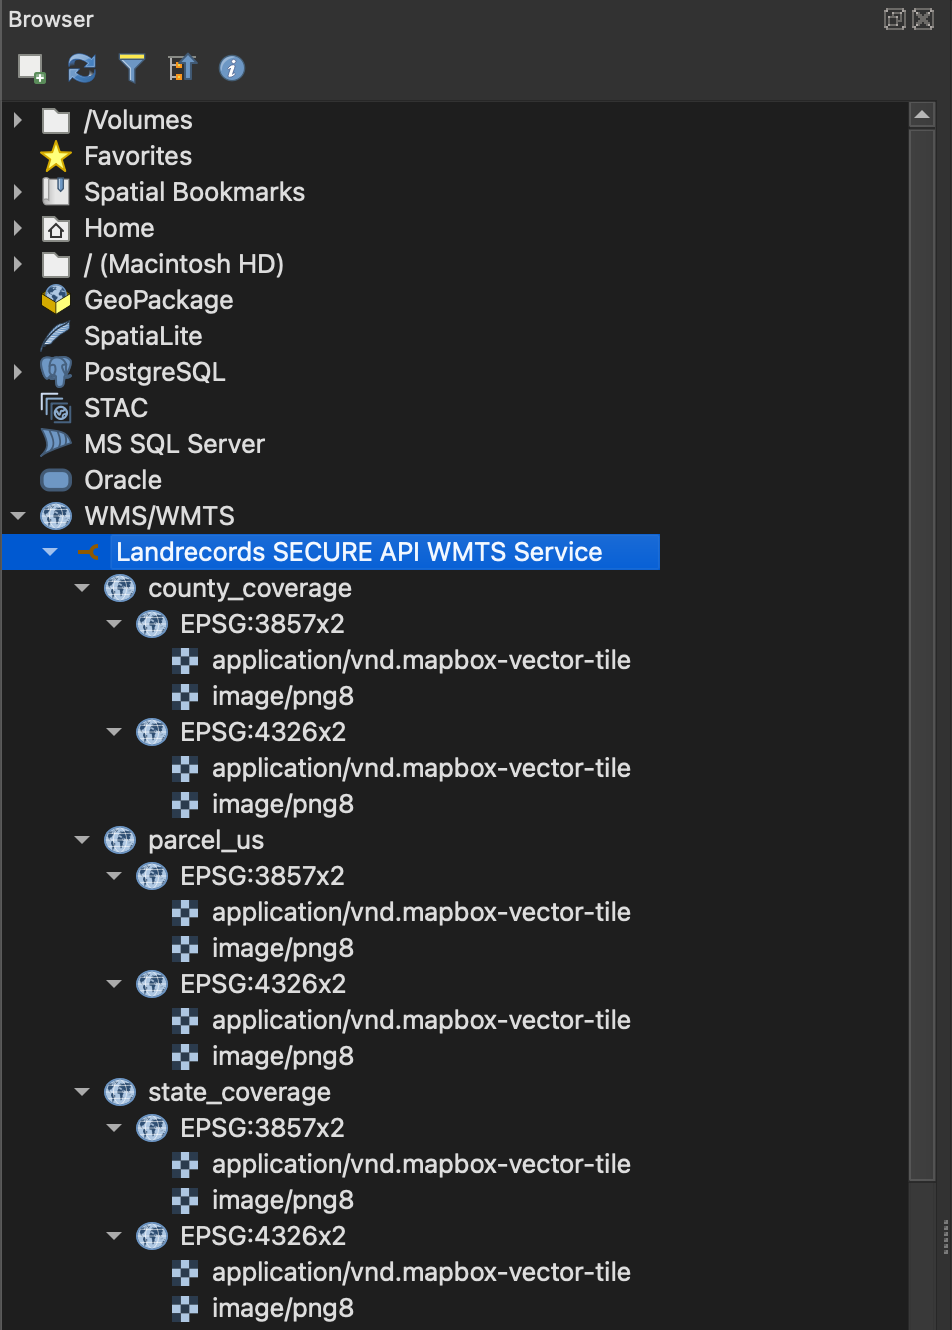Collapse the WMS/WMTS node

pos(18,516)
